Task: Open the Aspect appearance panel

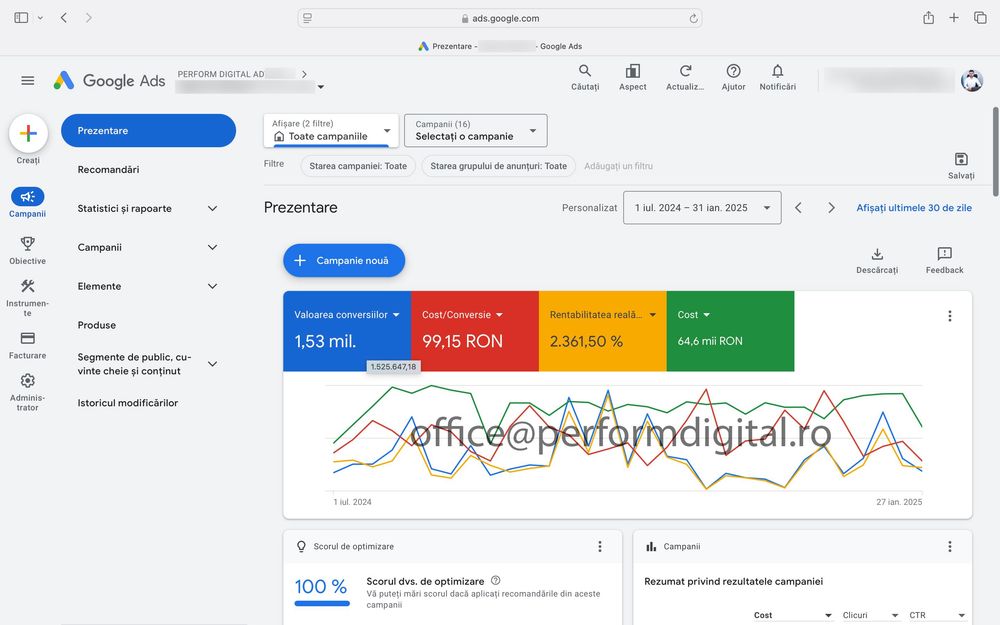Action: [x=633, y=77]
